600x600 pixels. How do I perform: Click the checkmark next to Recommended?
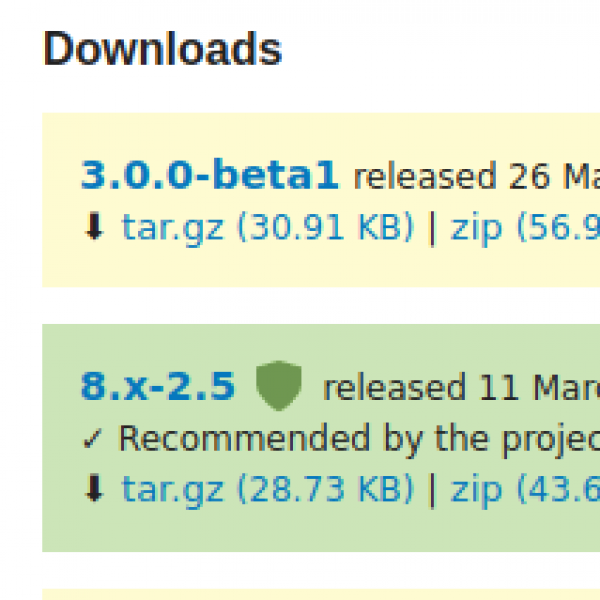[x=92, y=438]
